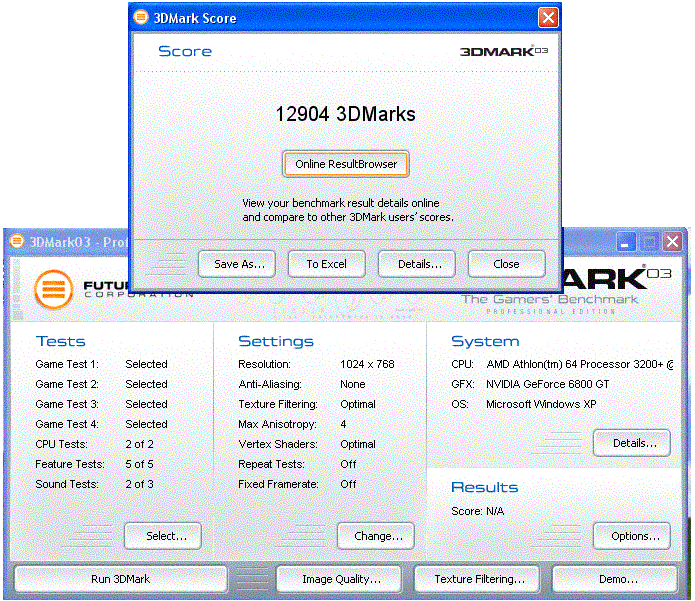This screenshot has width=695, height=601.
Task: Click Sound Tests '2 of 3' value
Action: click(139, 484)
